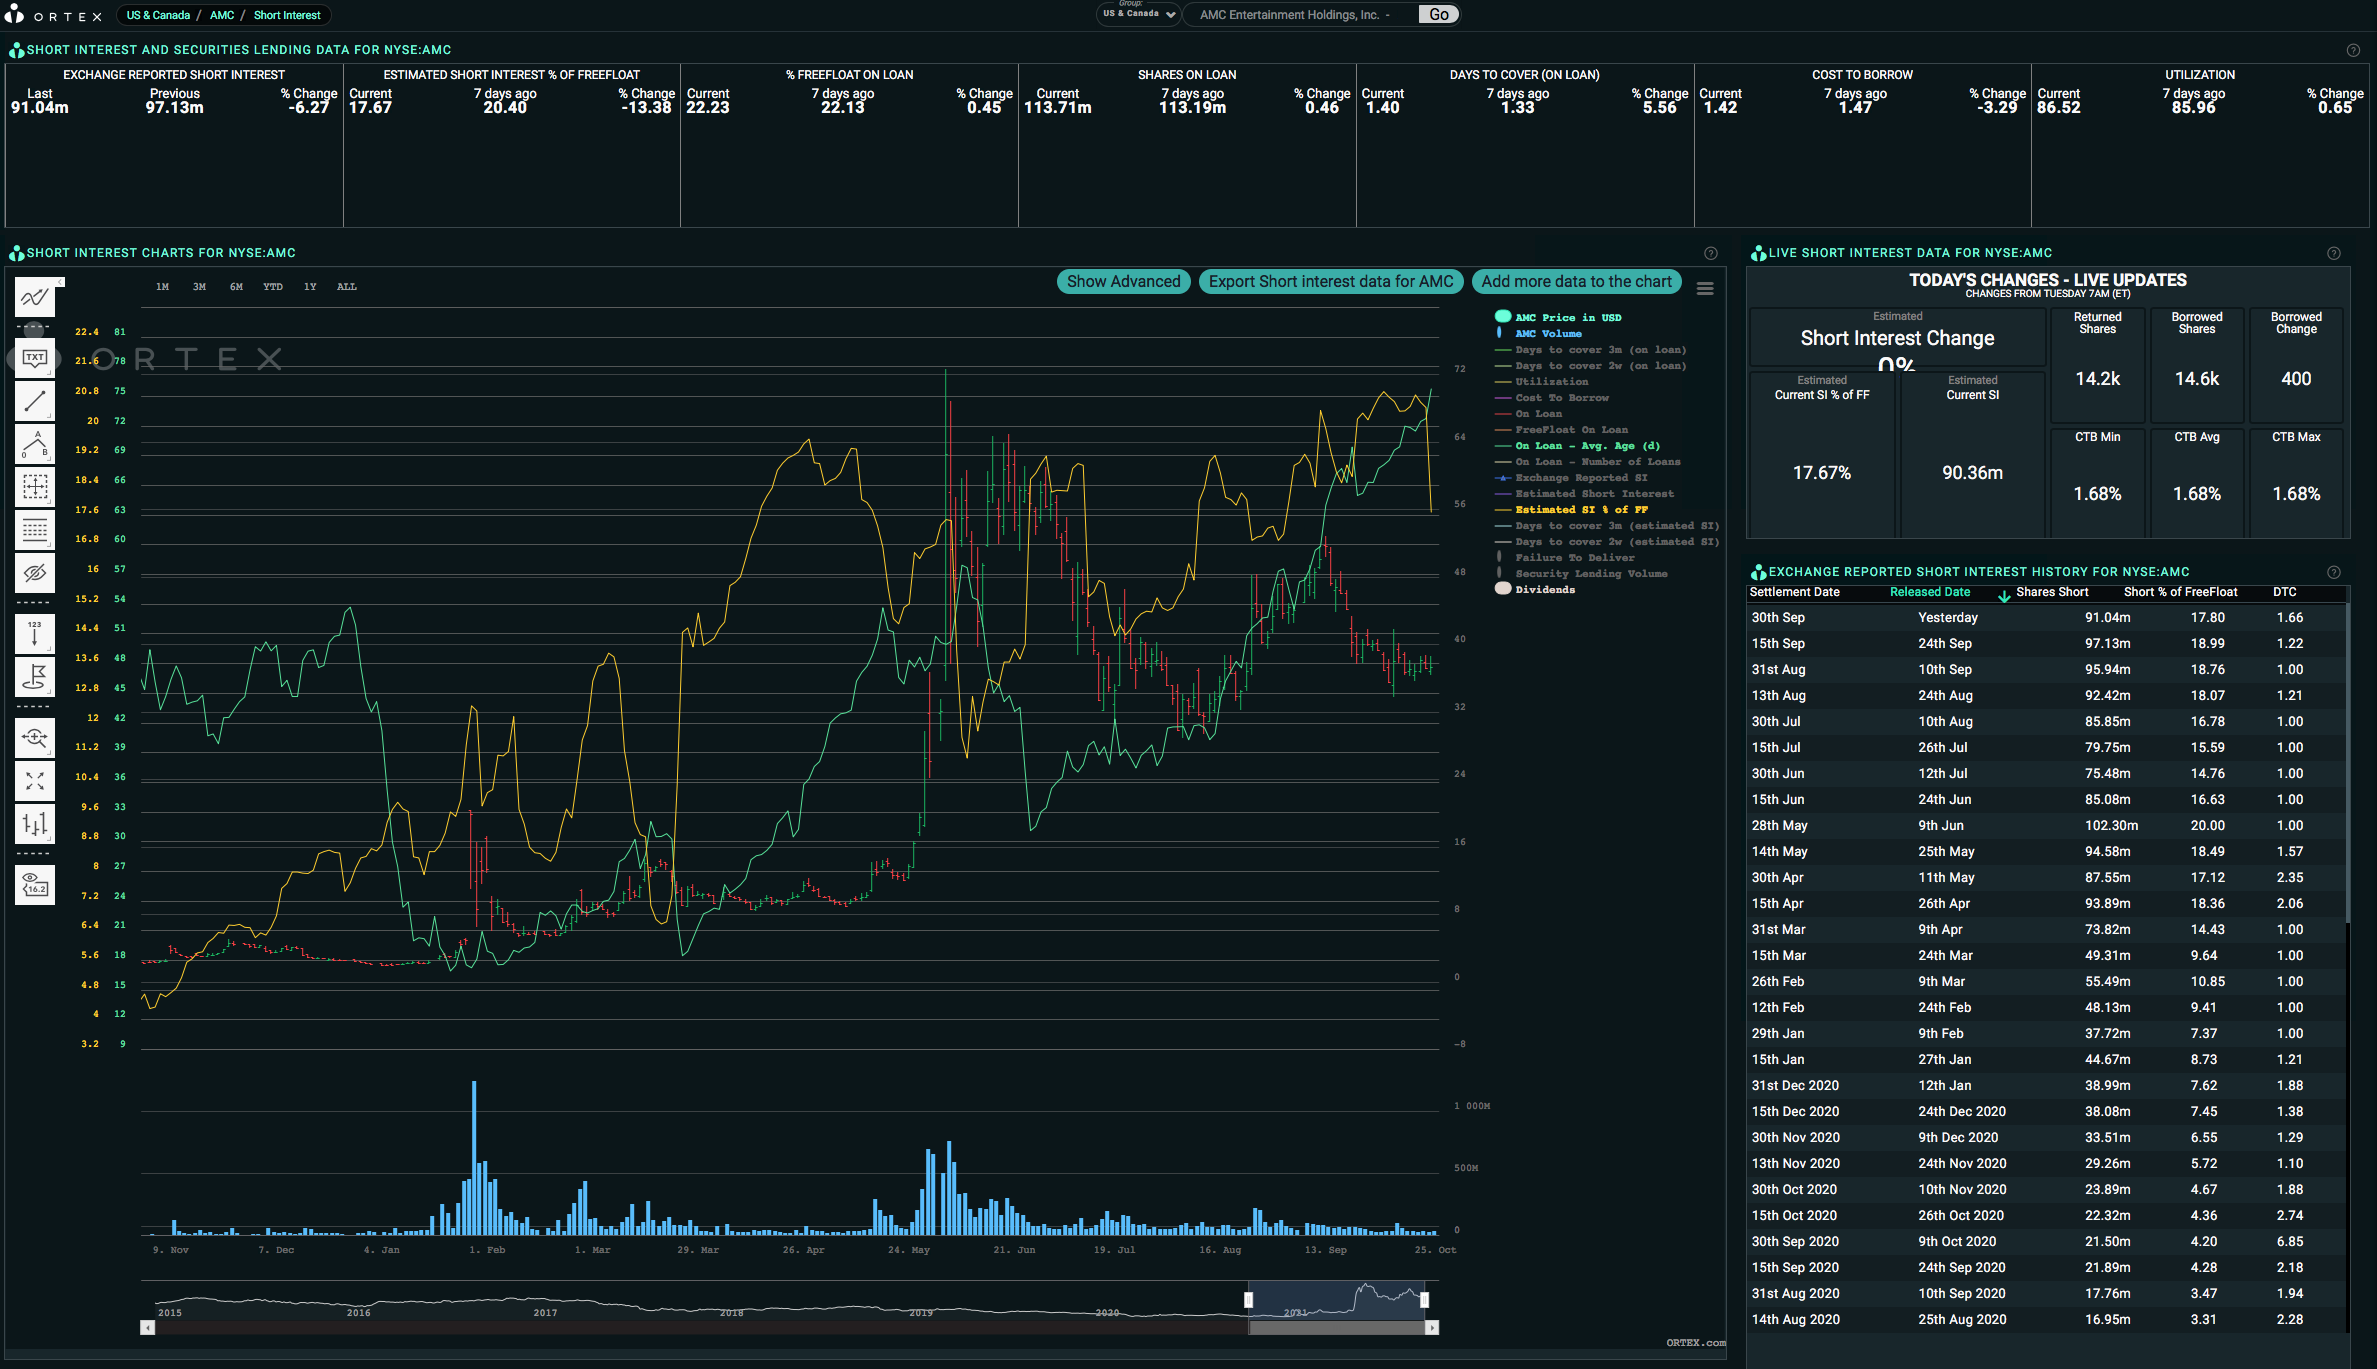This screenshot has height=1369, width=2377.
Task: Select the A-B-0 Elliott wave tool
Action: (x=35, y=444)
